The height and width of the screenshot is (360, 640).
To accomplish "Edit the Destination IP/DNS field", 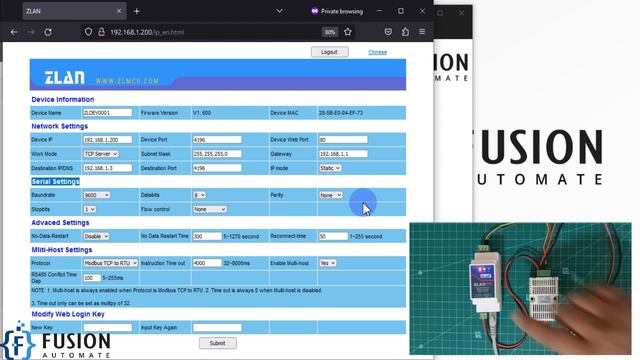I will point(107,168).
